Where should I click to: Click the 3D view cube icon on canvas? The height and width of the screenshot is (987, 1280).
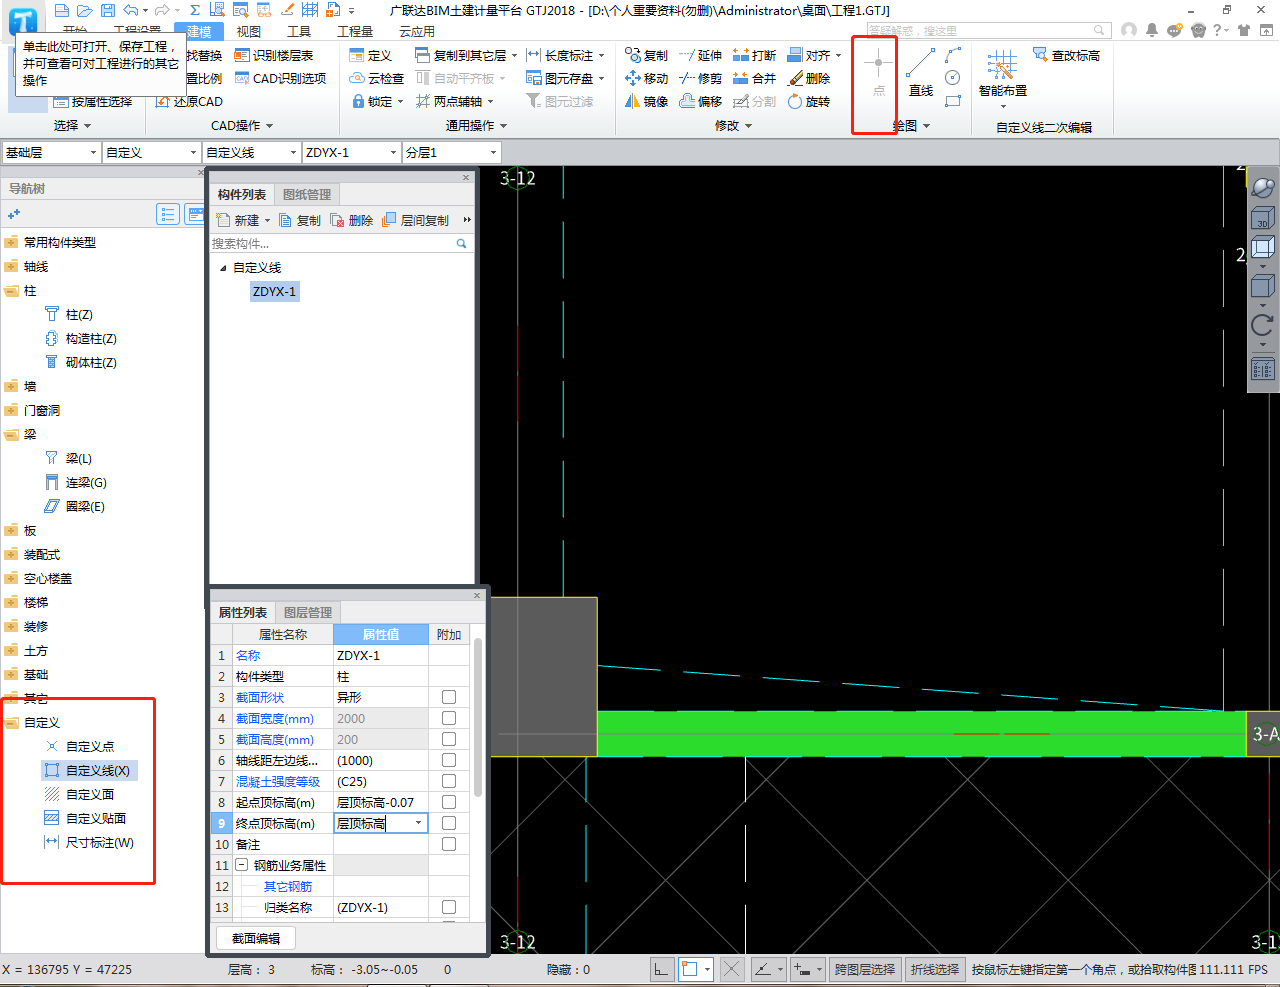pyautogui.click(x=1262, y=218)
